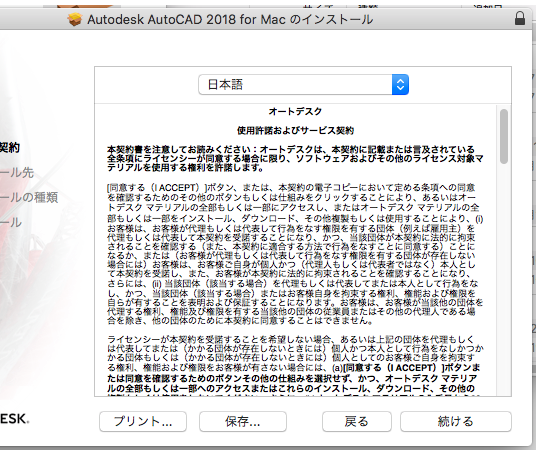The image size is (540, 457).
Task: Click the window title Autodesk AutoCAD 2018
Action: point(230,19)
